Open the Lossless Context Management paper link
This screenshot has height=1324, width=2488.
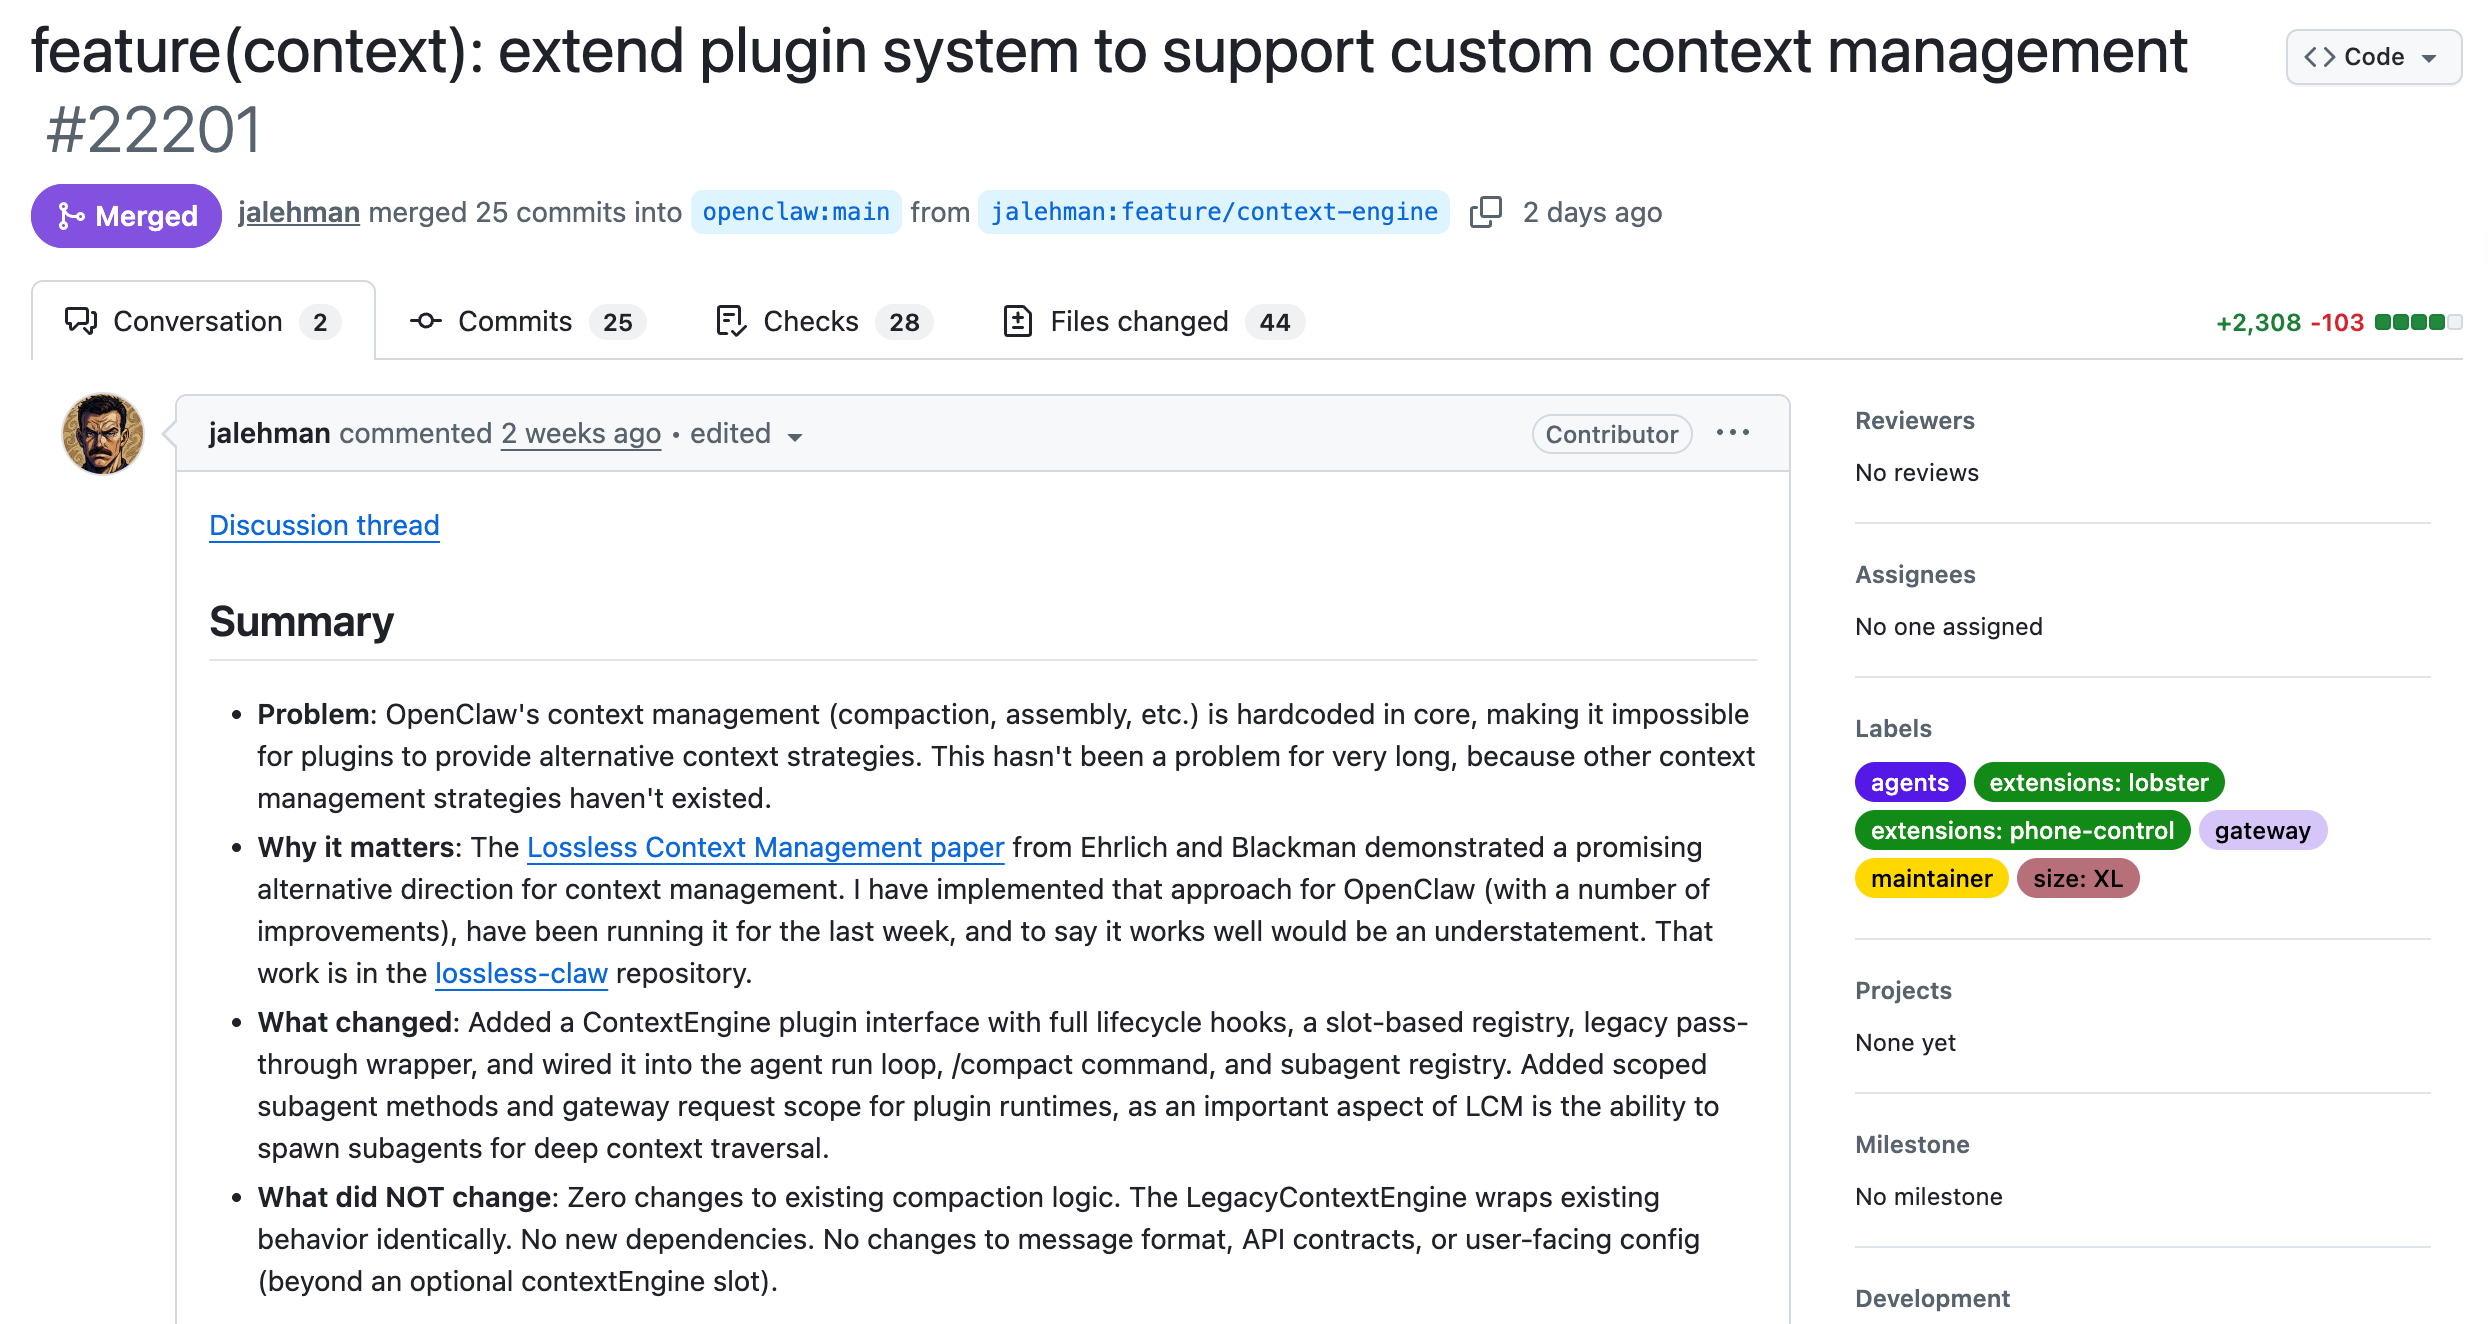765,847
